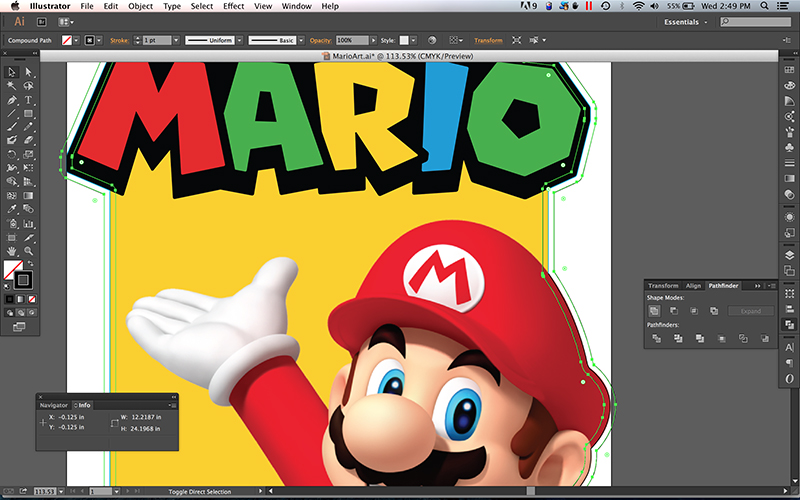Select the Pencil tool
The width and height of the screenshot is (800, 500).
coord(28,127)
